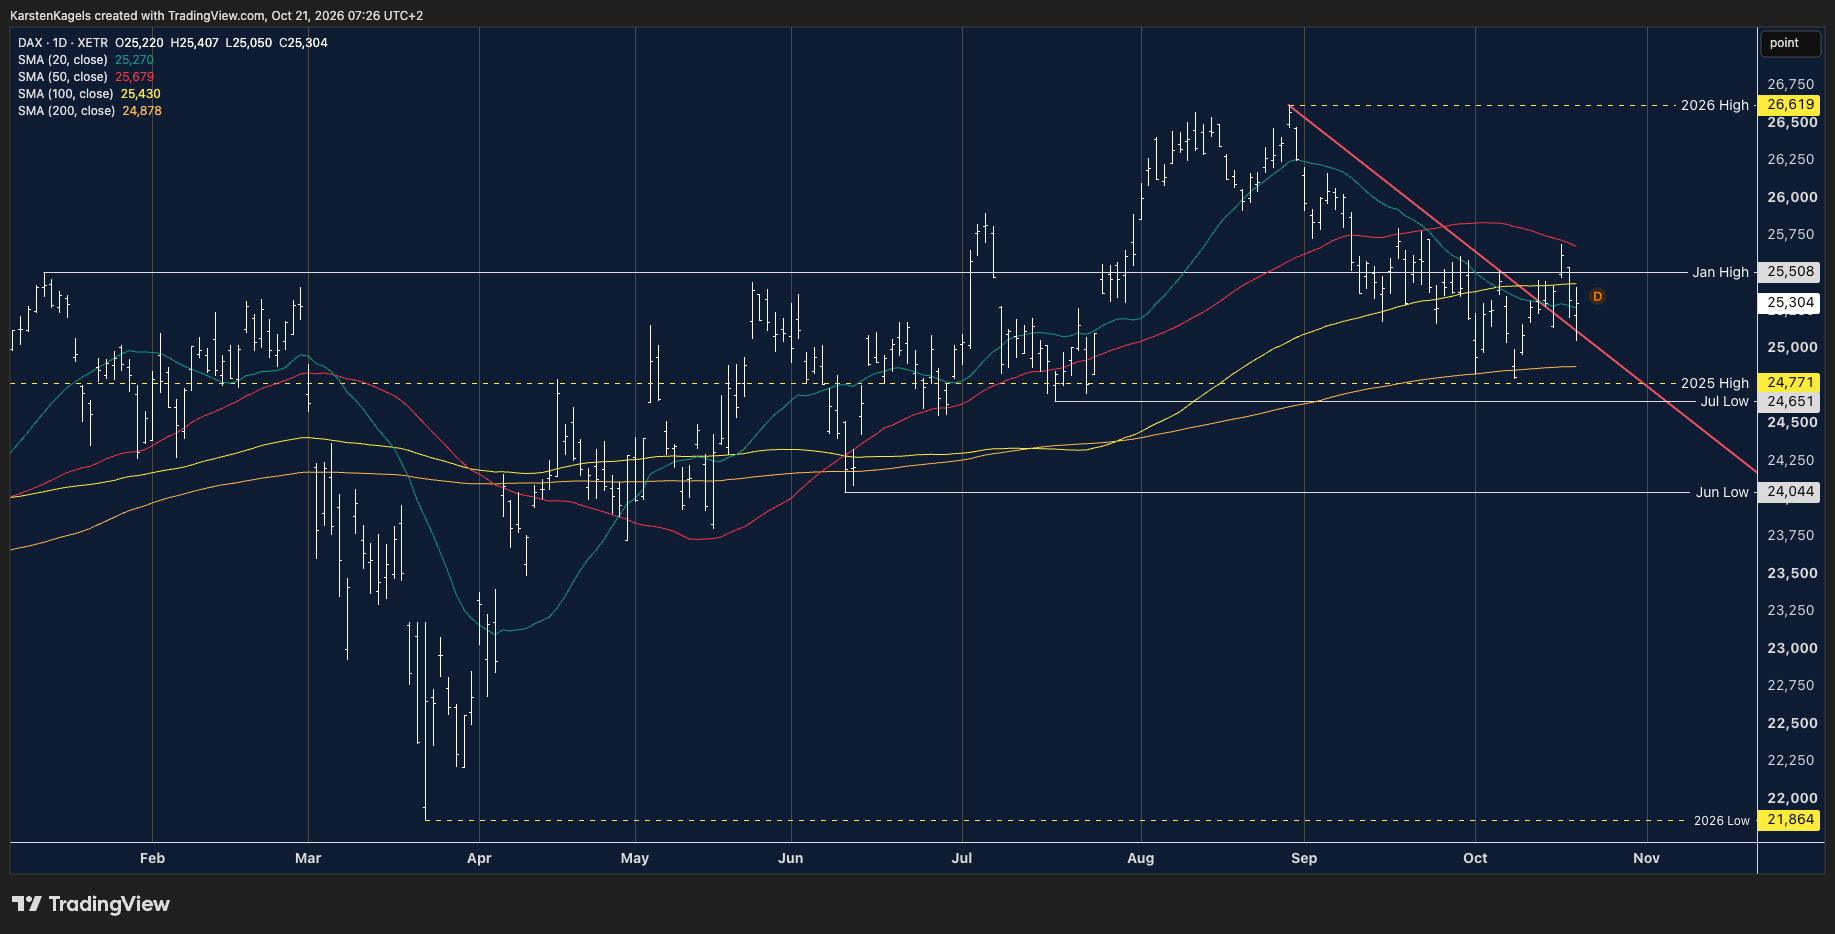The width and height of the screenshot is (1835, 934).
Task: Click the orange D marker on the chart
Action: click(x=1597, y=296)
